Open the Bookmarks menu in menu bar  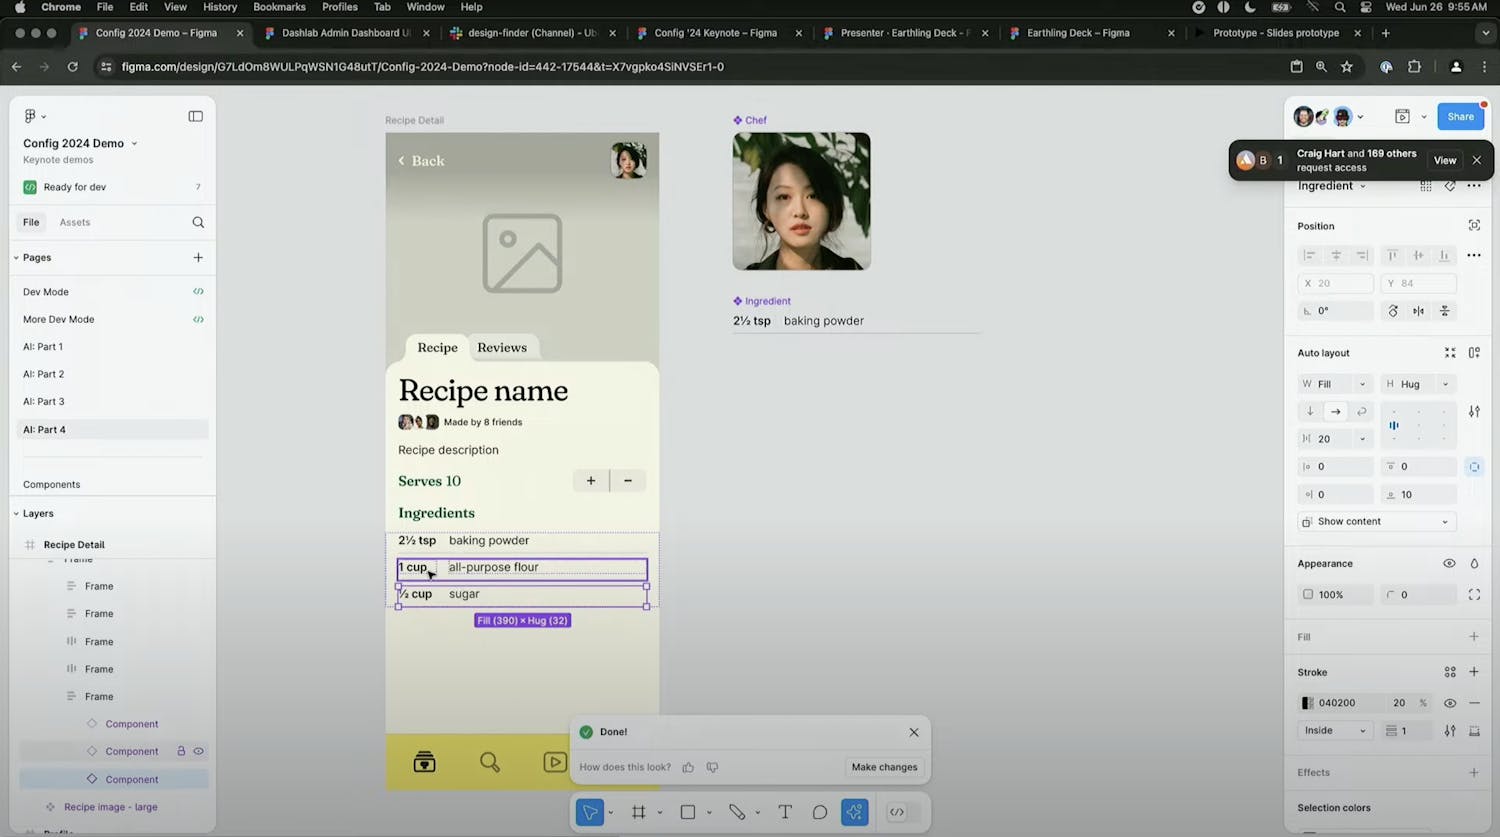(x=279, y=7)
